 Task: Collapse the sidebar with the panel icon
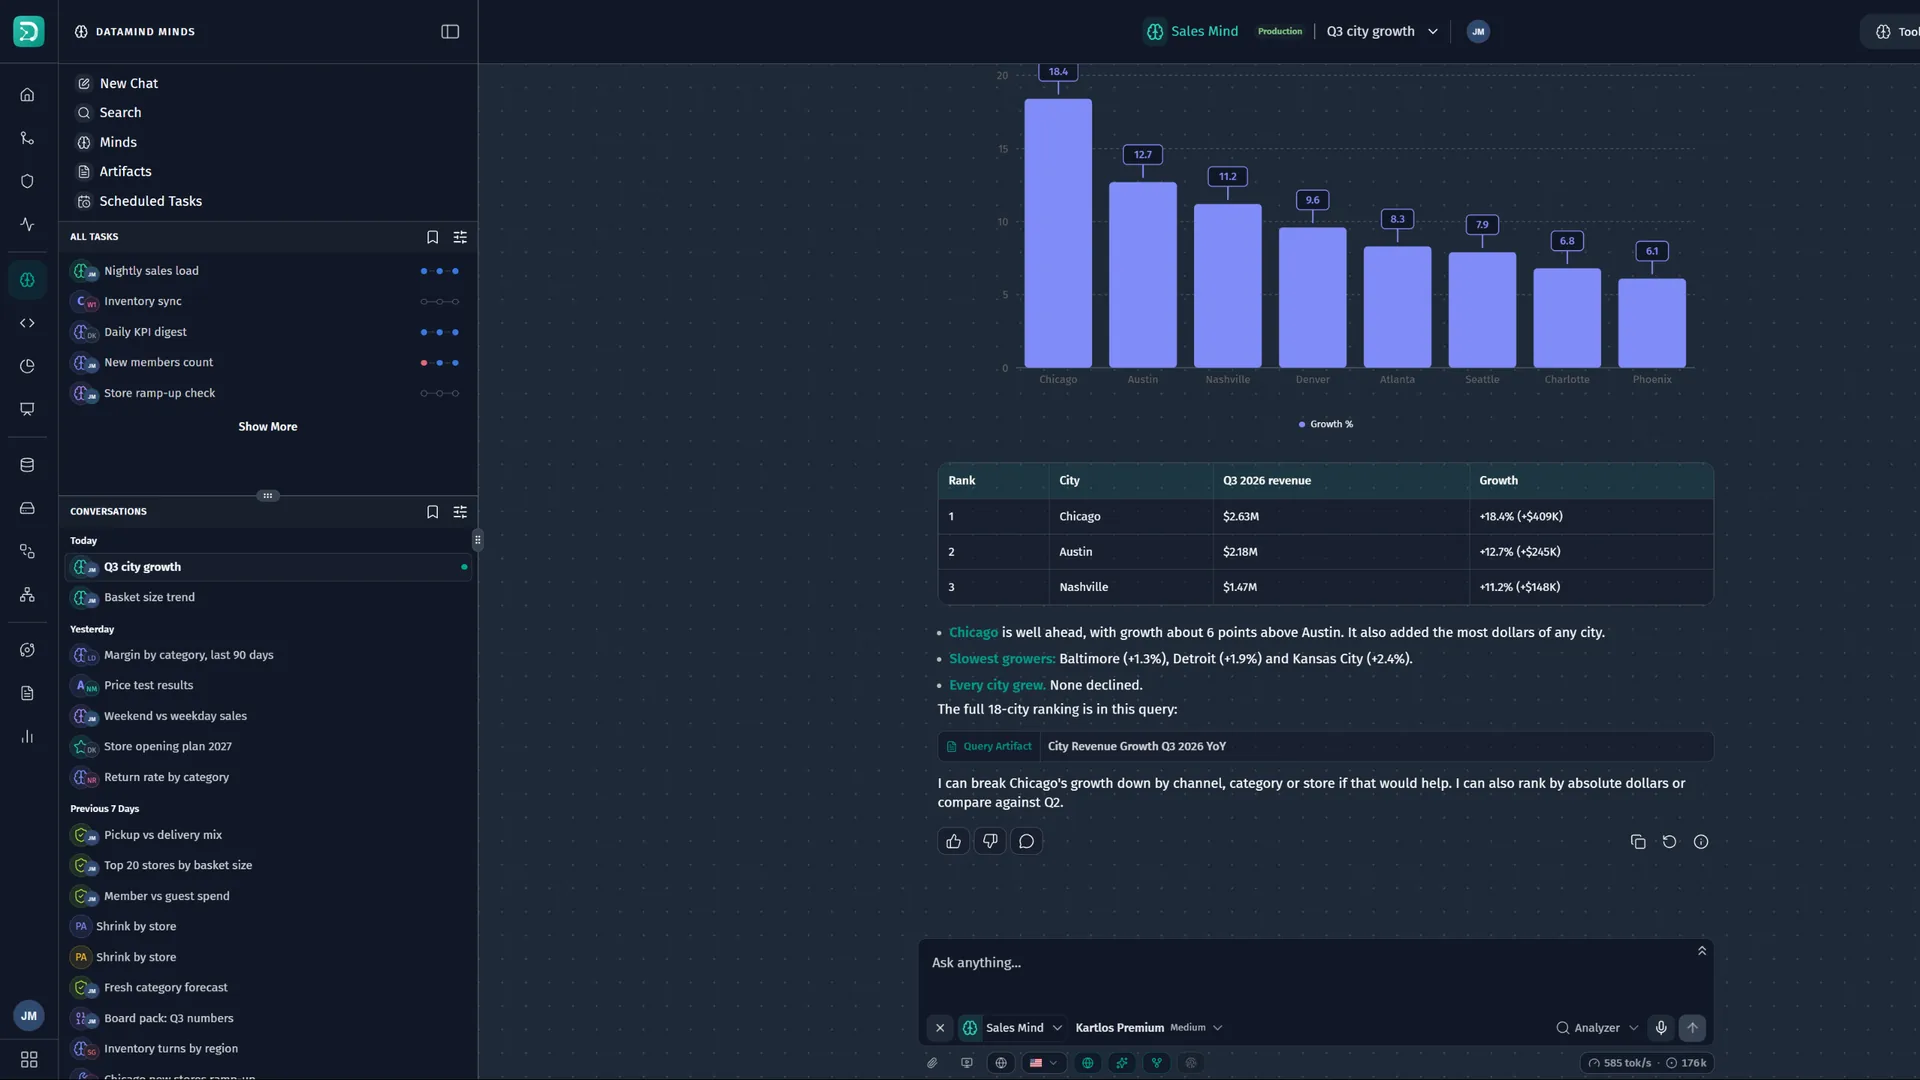tap(450, 32)
